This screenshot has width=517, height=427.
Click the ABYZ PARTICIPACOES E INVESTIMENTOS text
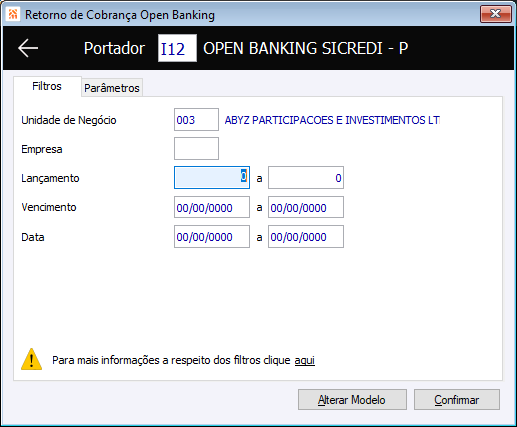click(332, 120)
